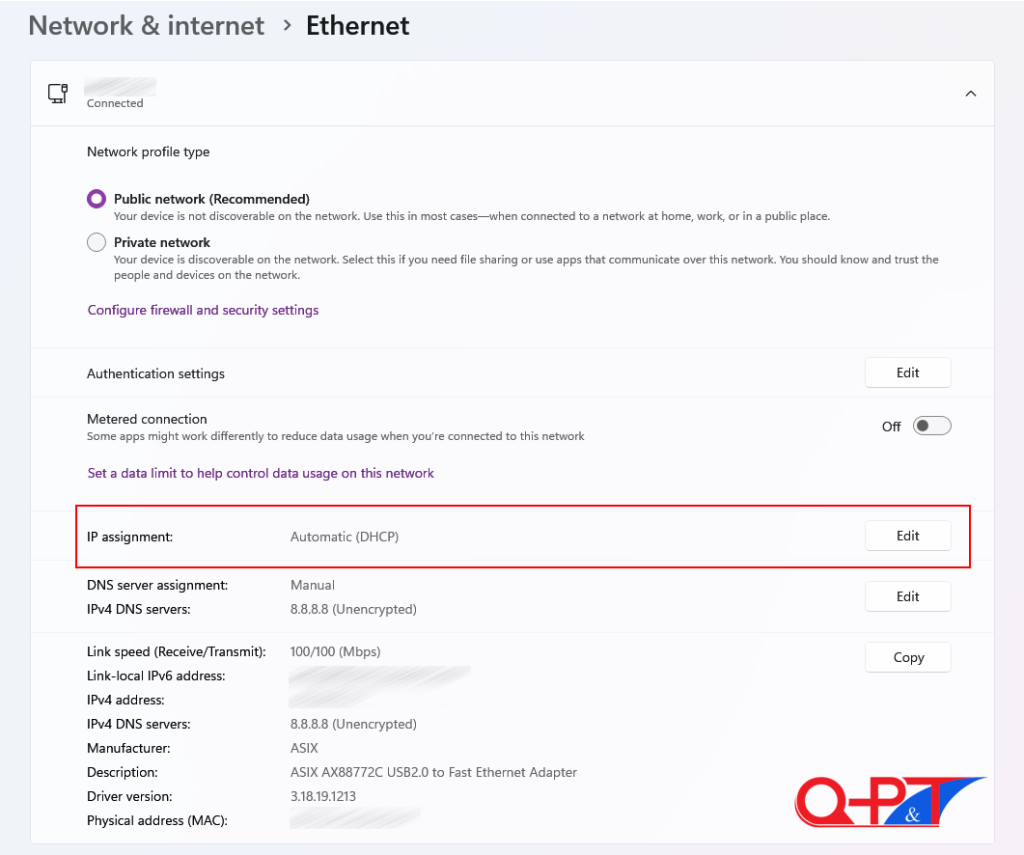Toggle the Metered connection switch
1024x855 pixels.
pos(932,426)
